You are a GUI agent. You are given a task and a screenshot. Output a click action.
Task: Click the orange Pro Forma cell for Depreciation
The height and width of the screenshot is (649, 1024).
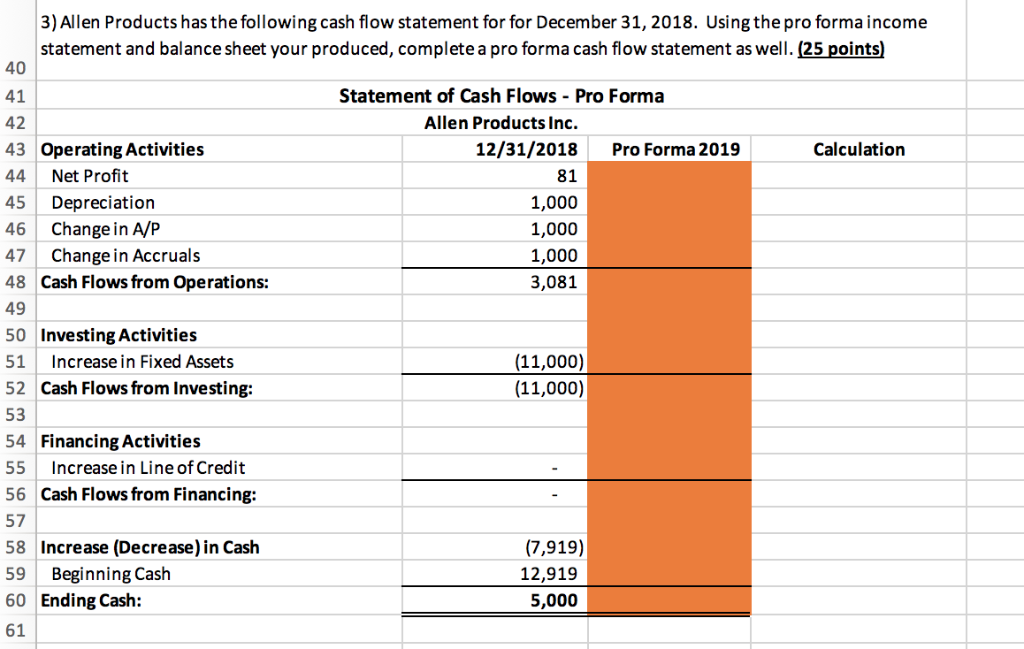pos(669,202)
